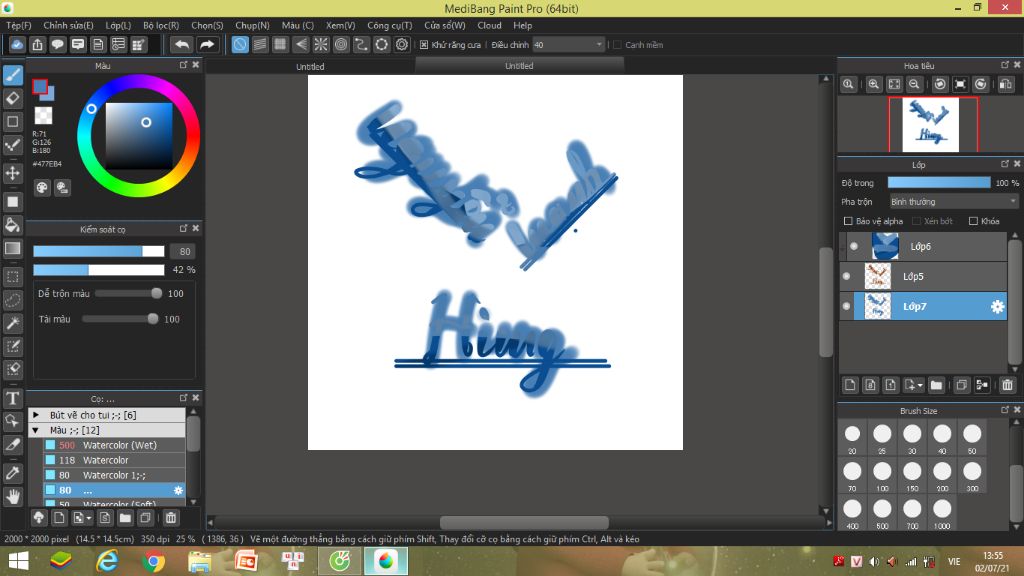Adjust the Dễ trộn màu slider
This screenshot has width=1024, height=576.
pyautogui.click(x=129, y=294)
